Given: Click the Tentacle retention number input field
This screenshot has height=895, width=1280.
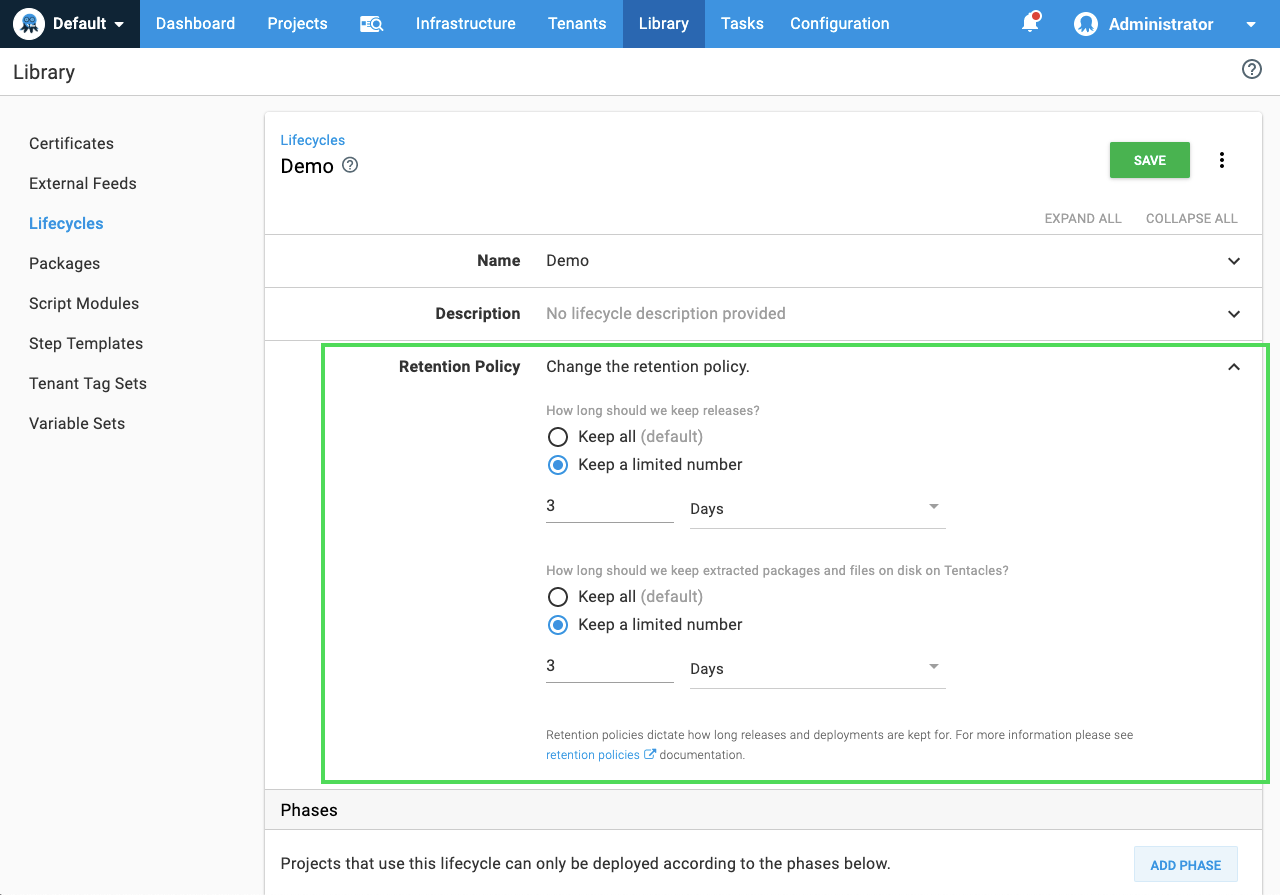Looking at the screenshot, I should pyautogui.click(x=609, y=666).
